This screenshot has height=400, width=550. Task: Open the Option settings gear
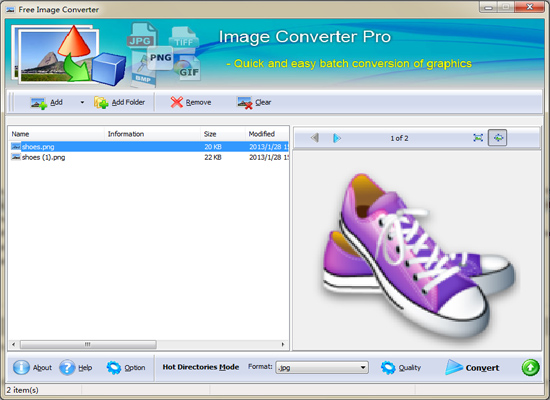114,367
